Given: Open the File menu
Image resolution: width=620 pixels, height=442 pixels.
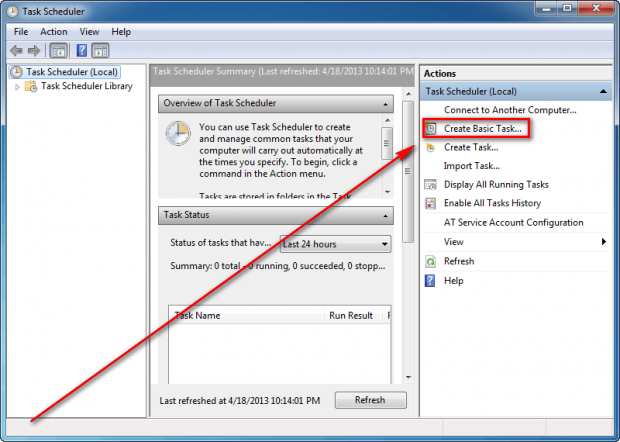Looking at the screenshot, I should 21,32.
